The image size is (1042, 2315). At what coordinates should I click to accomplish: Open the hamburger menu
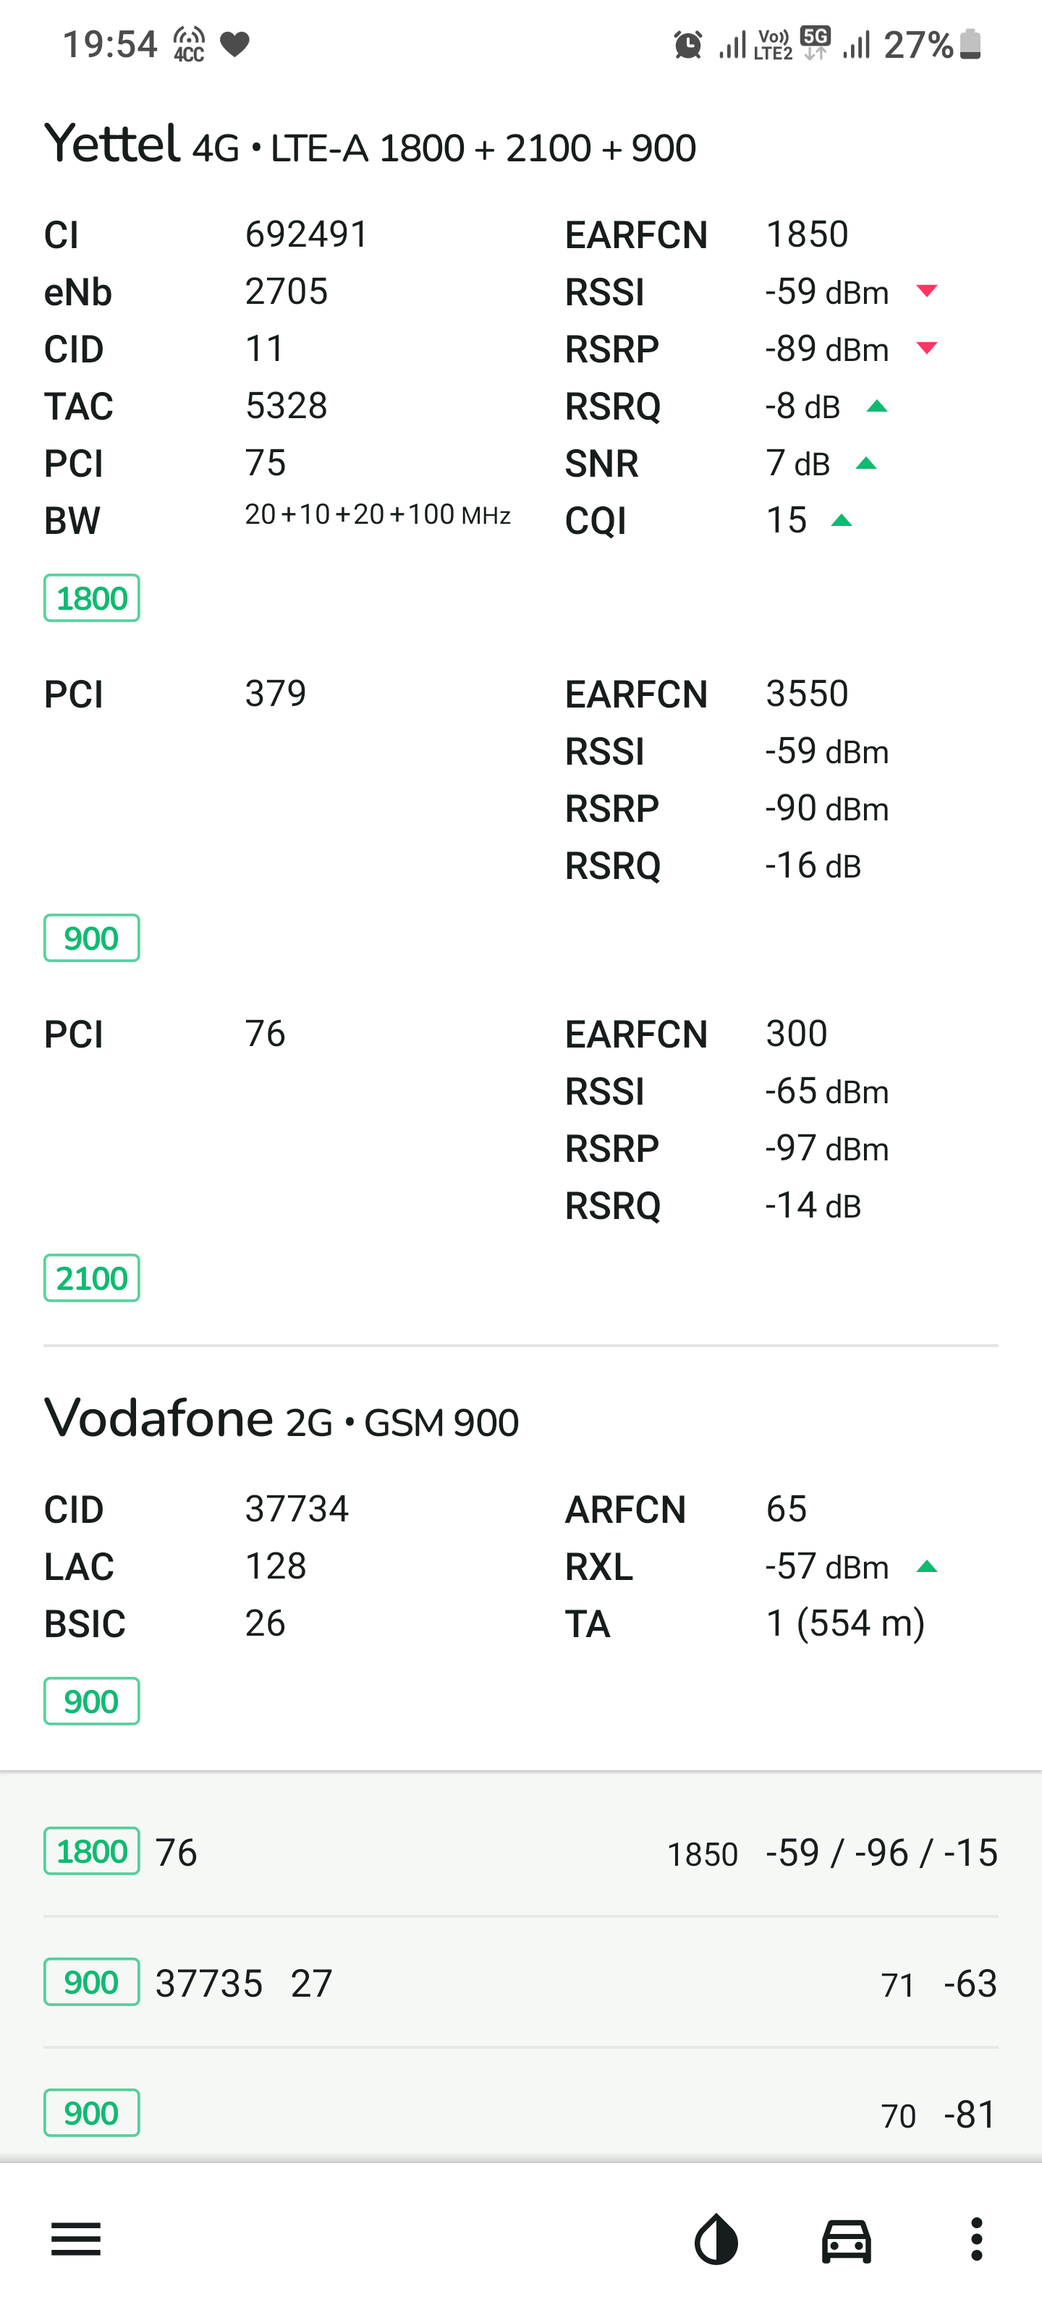(76, 2239)
